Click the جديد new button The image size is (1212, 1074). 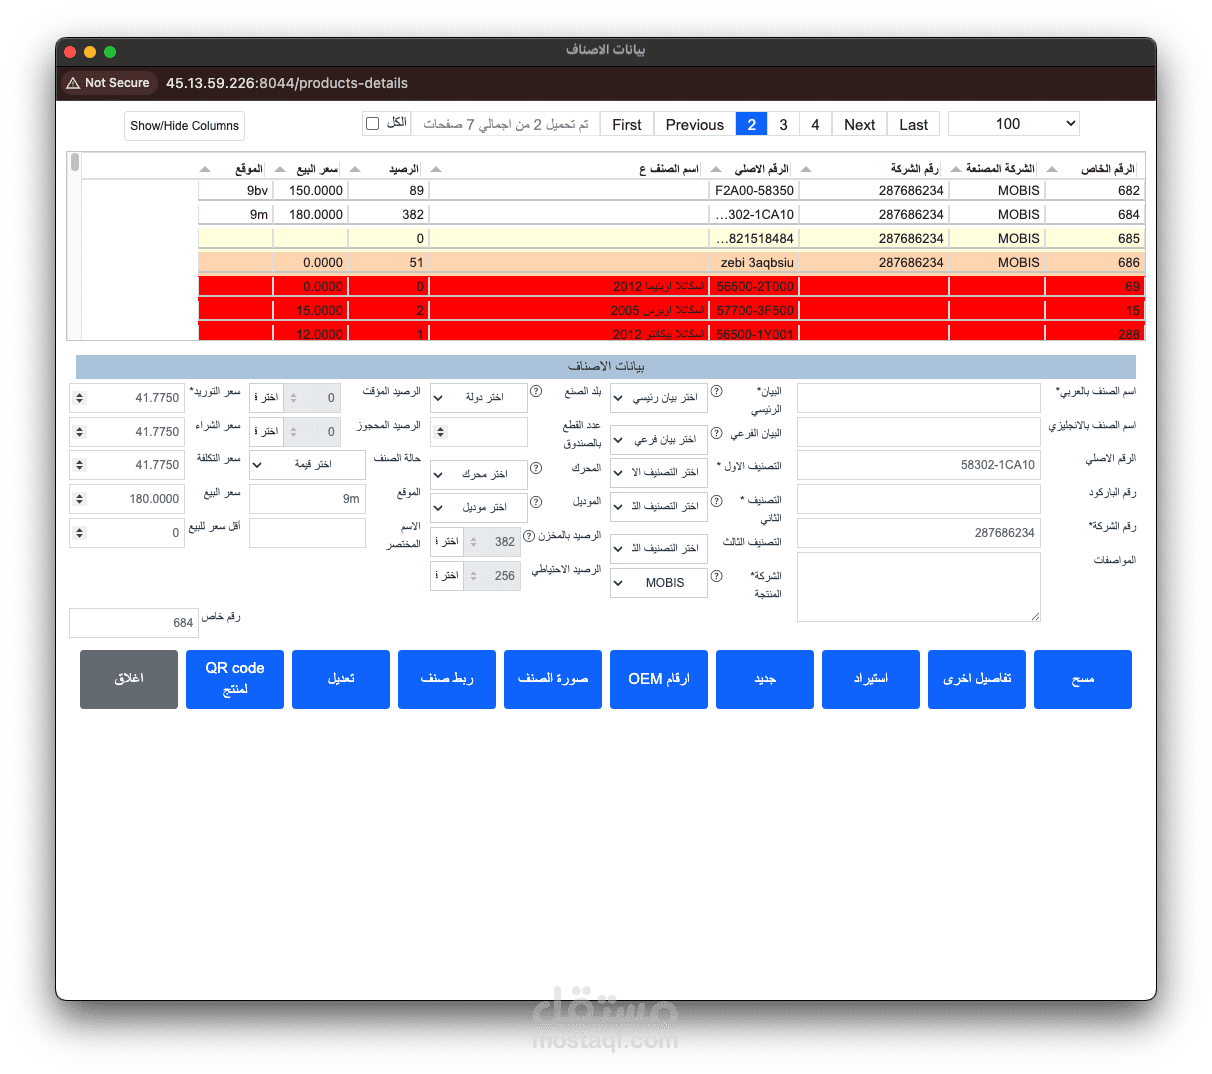point(765,679)
